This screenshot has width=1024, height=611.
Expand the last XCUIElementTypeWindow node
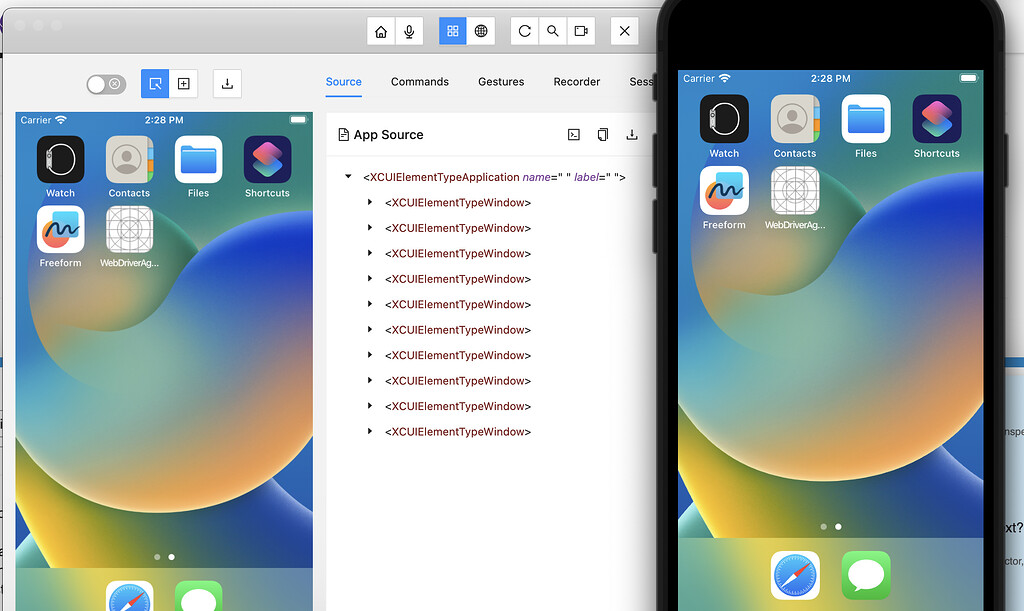pyautogui.click(x=372, y=431)
